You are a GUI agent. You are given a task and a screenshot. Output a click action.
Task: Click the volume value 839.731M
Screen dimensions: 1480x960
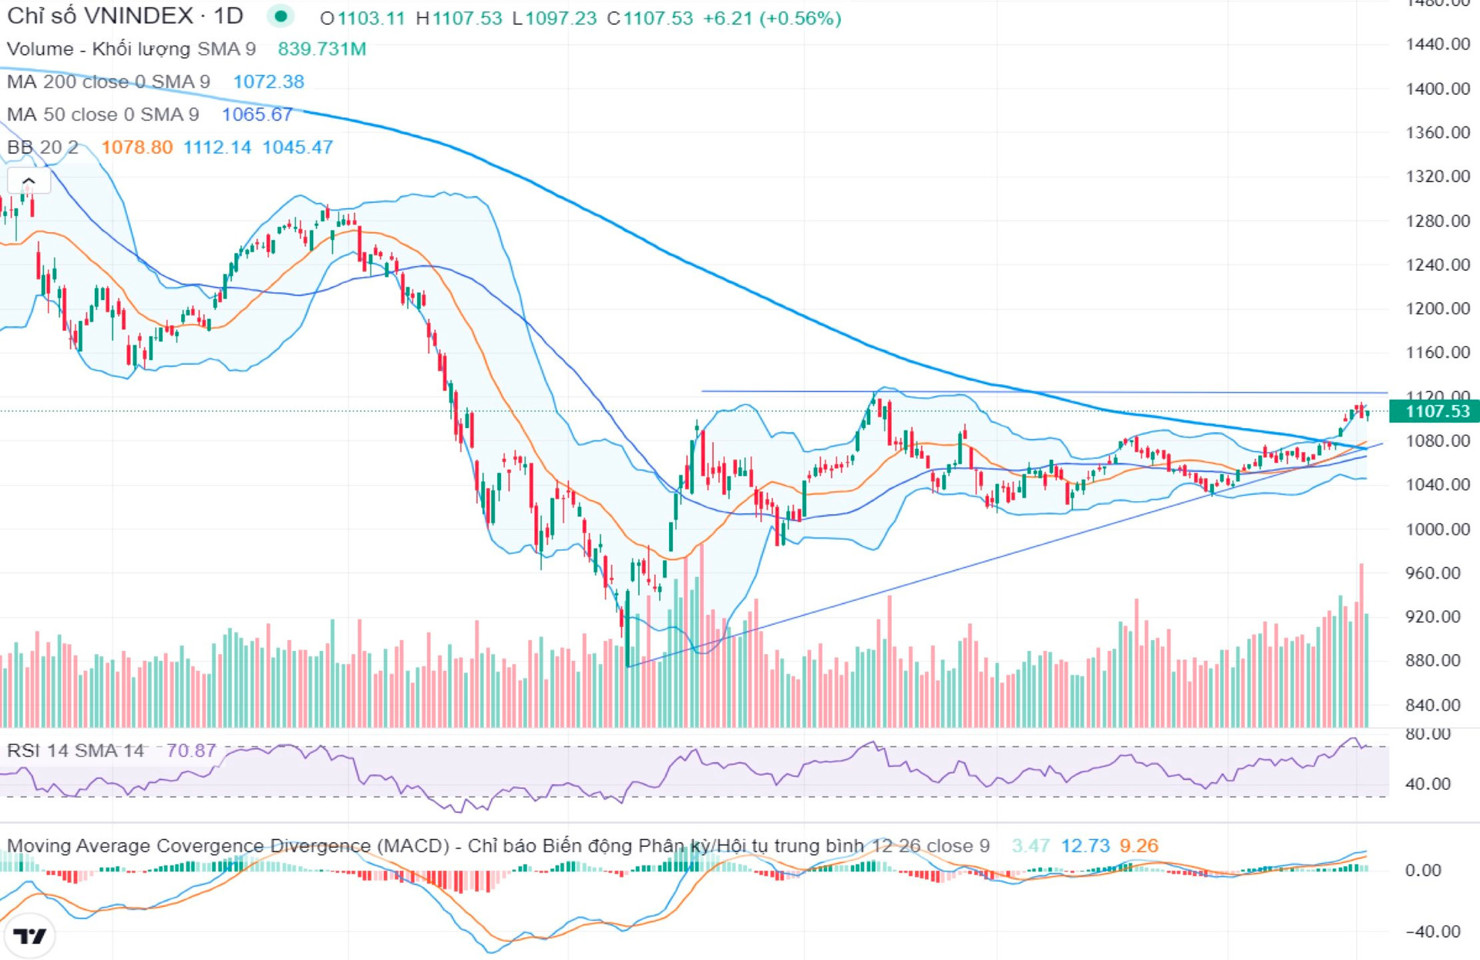322,49
